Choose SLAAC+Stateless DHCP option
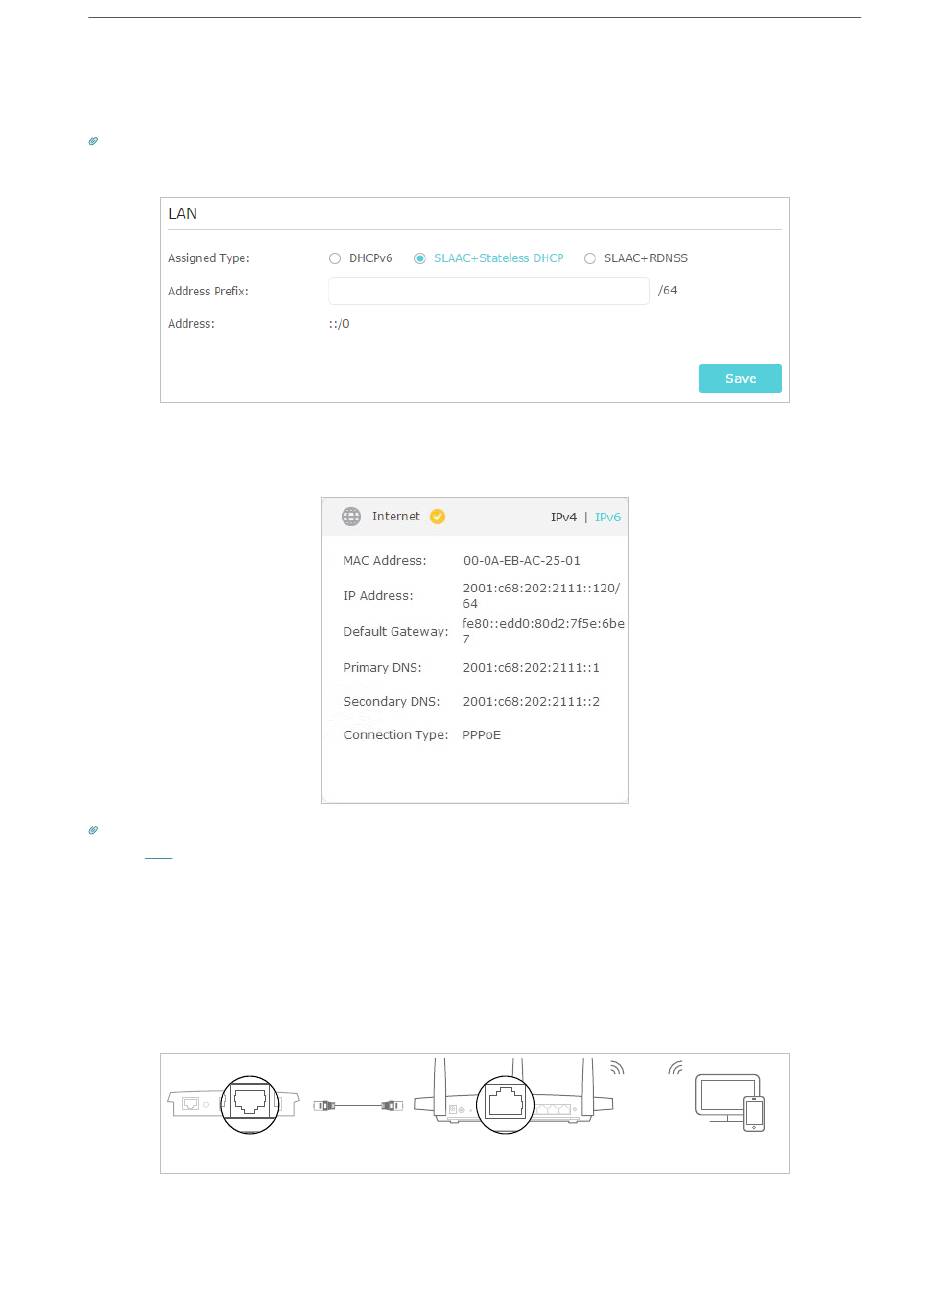Screen dimensions: 950x1297 (420, 258)
